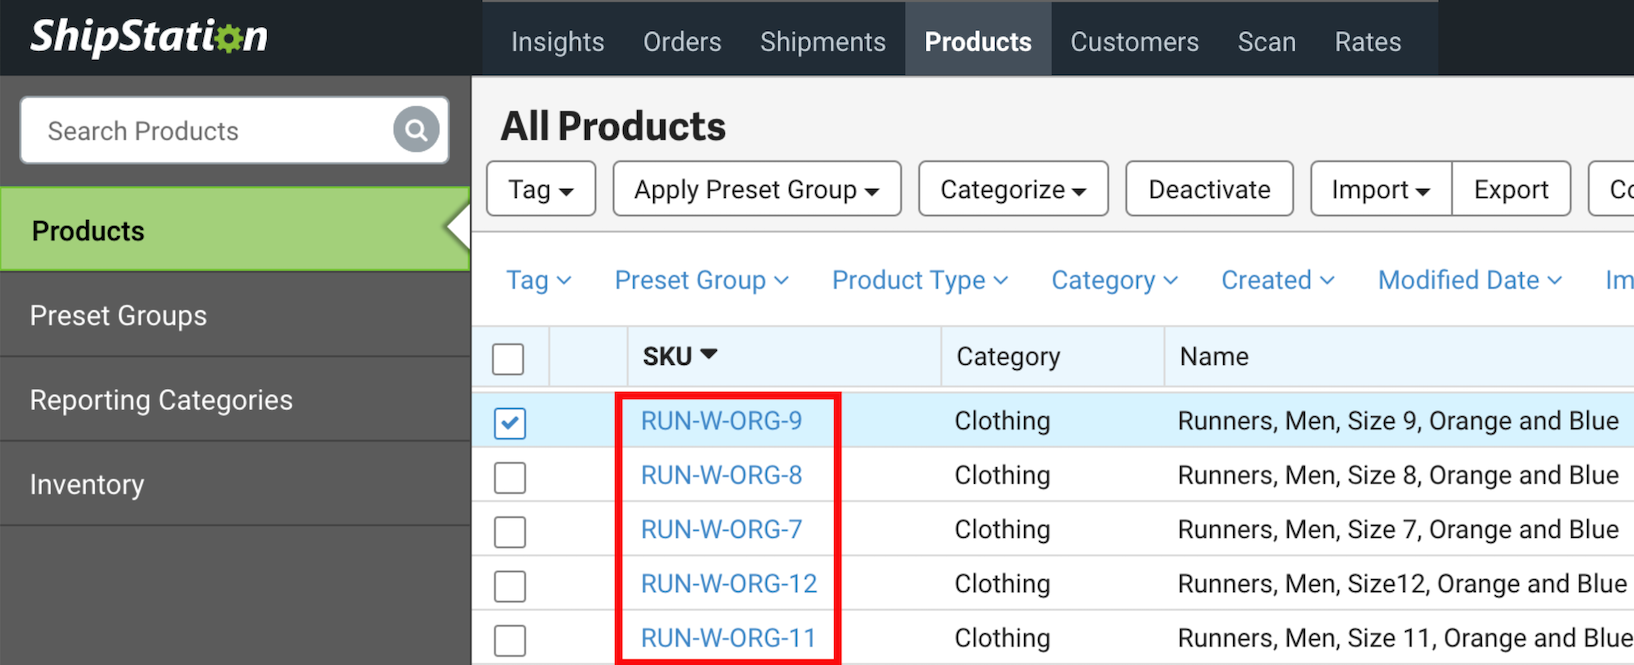Uncheck the RUN-W-ORG-9 row checkbox

pos(509,423)
